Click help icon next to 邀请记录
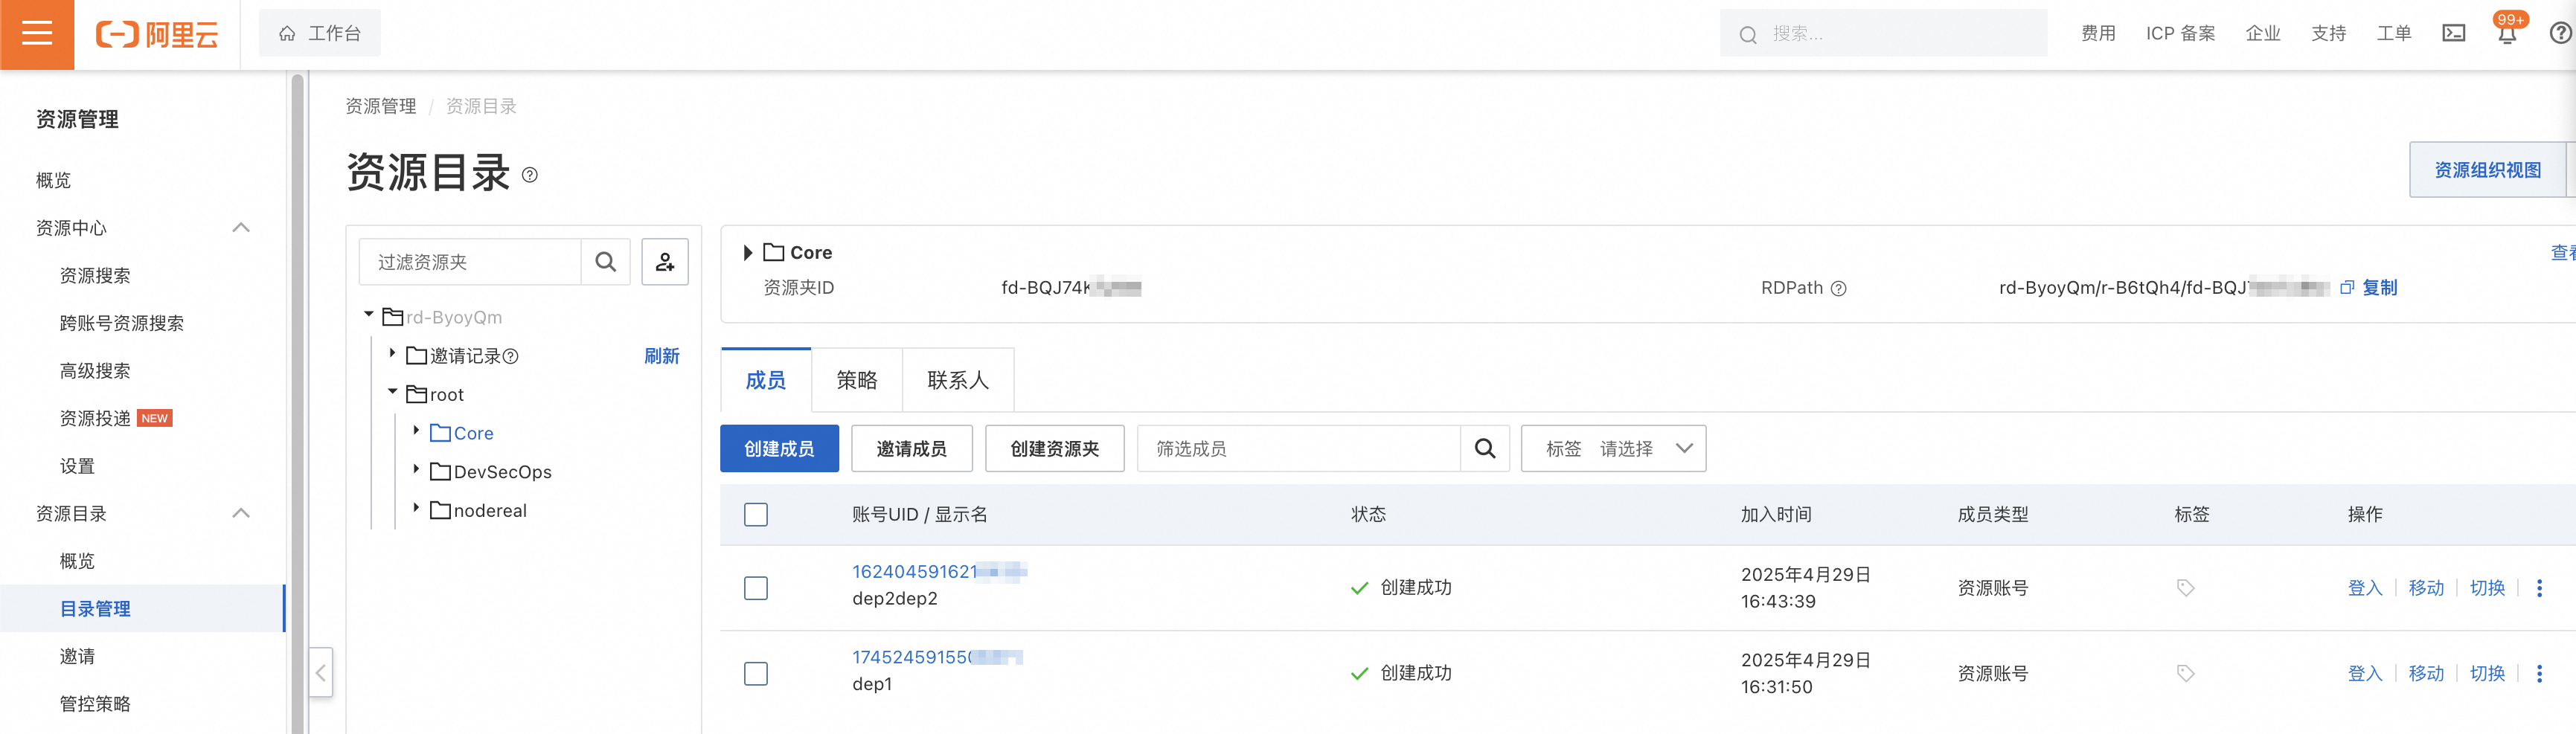 pyautogui.click(x=511, y=356)
